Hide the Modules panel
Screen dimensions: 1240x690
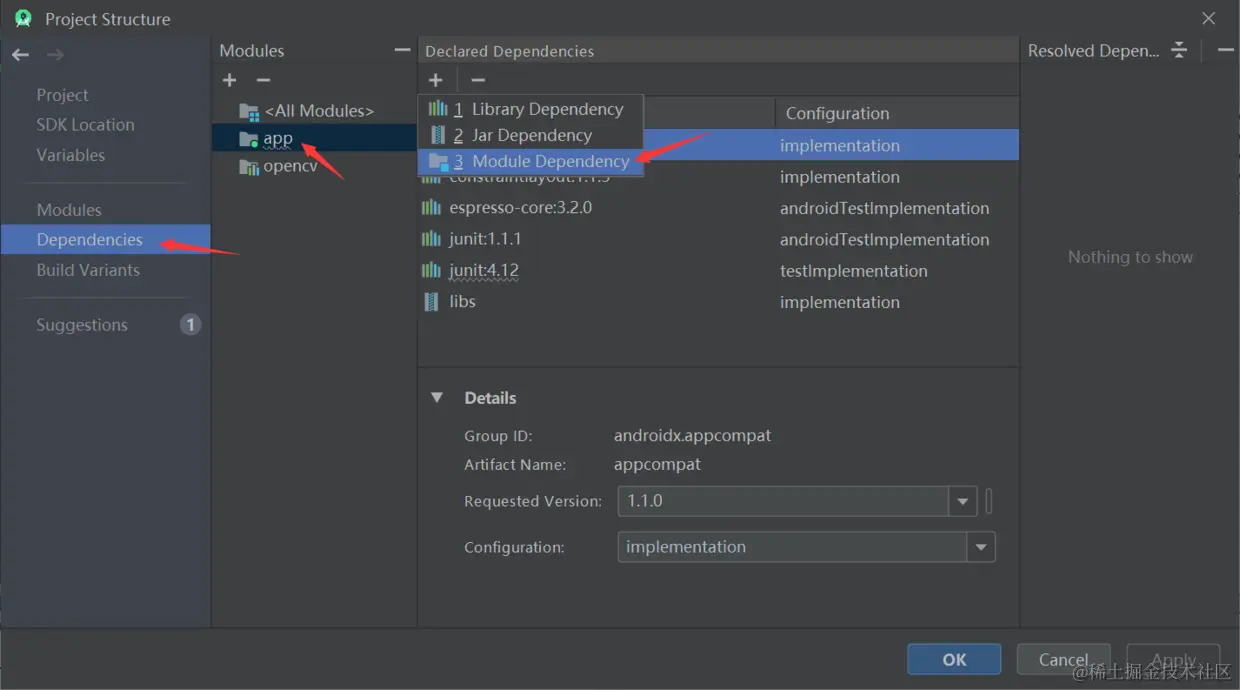tap(402, 50)
